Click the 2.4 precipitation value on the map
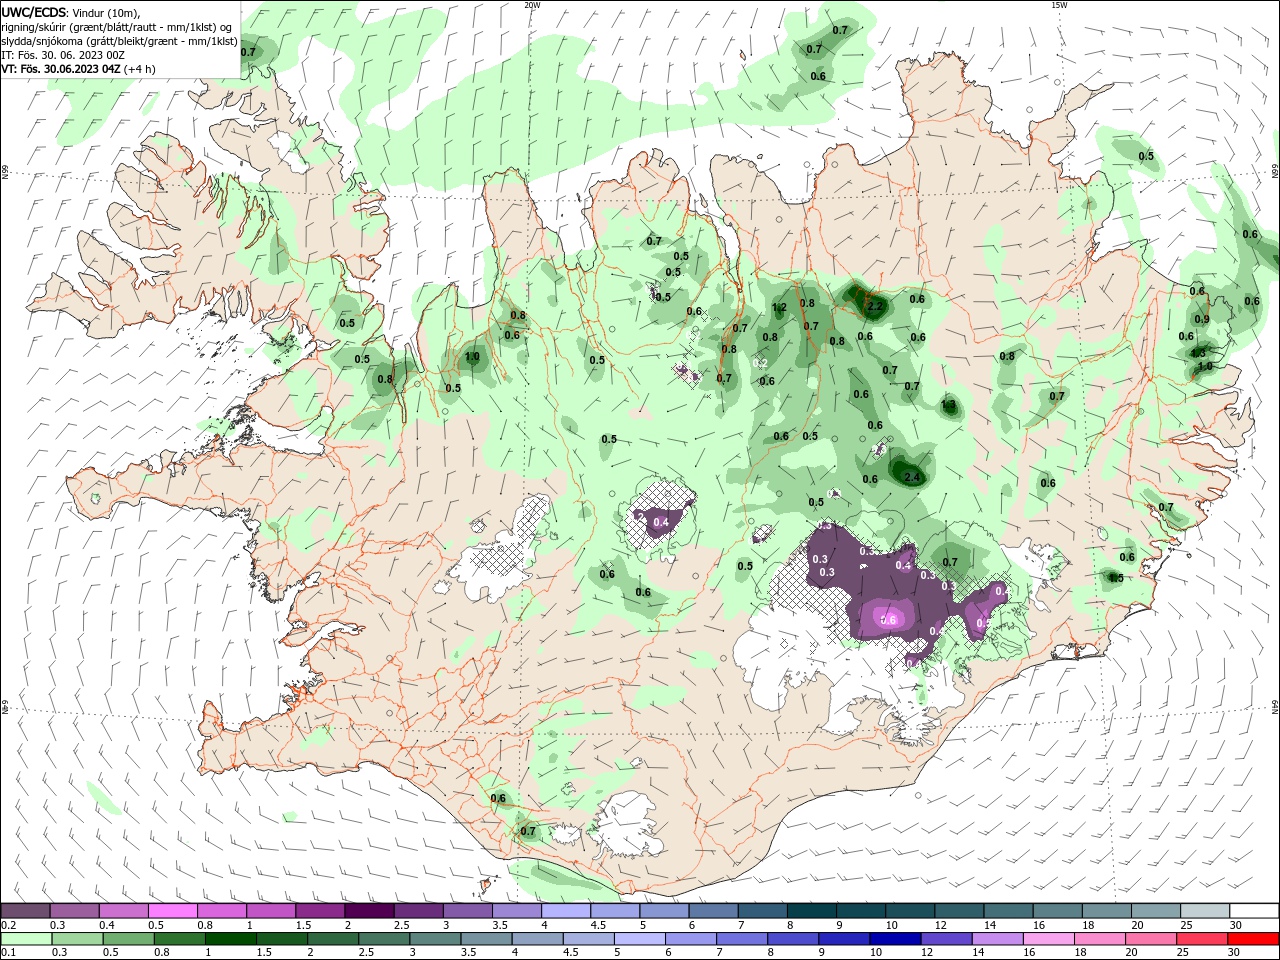 click(911, 478)
